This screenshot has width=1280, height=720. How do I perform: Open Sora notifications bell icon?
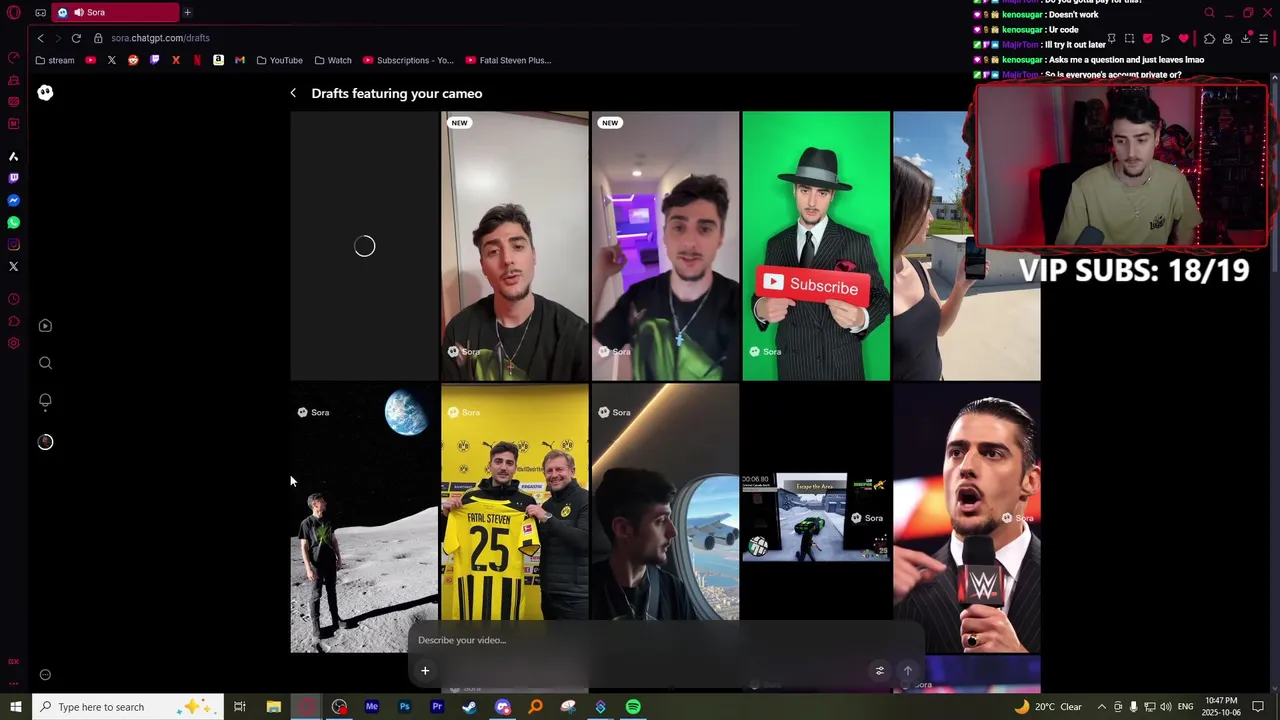pos(45,401)
